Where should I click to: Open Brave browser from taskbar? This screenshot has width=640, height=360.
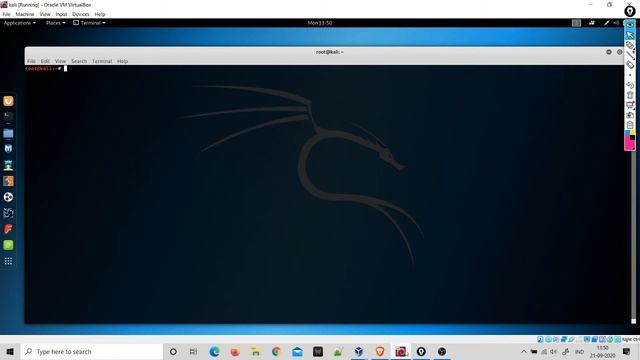click(380, 351)
